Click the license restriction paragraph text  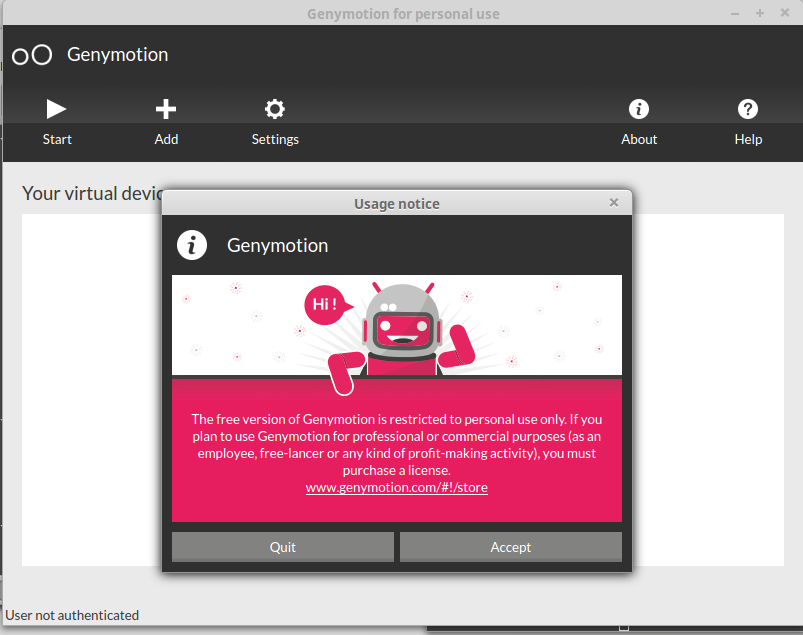pos(396,444)
